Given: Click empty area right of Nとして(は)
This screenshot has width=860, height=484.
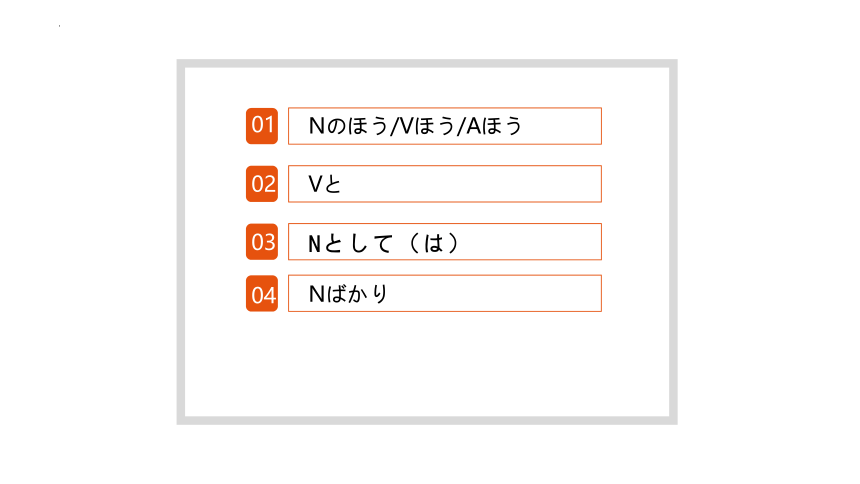Looking at the screenshot, I should pos(532,241).
